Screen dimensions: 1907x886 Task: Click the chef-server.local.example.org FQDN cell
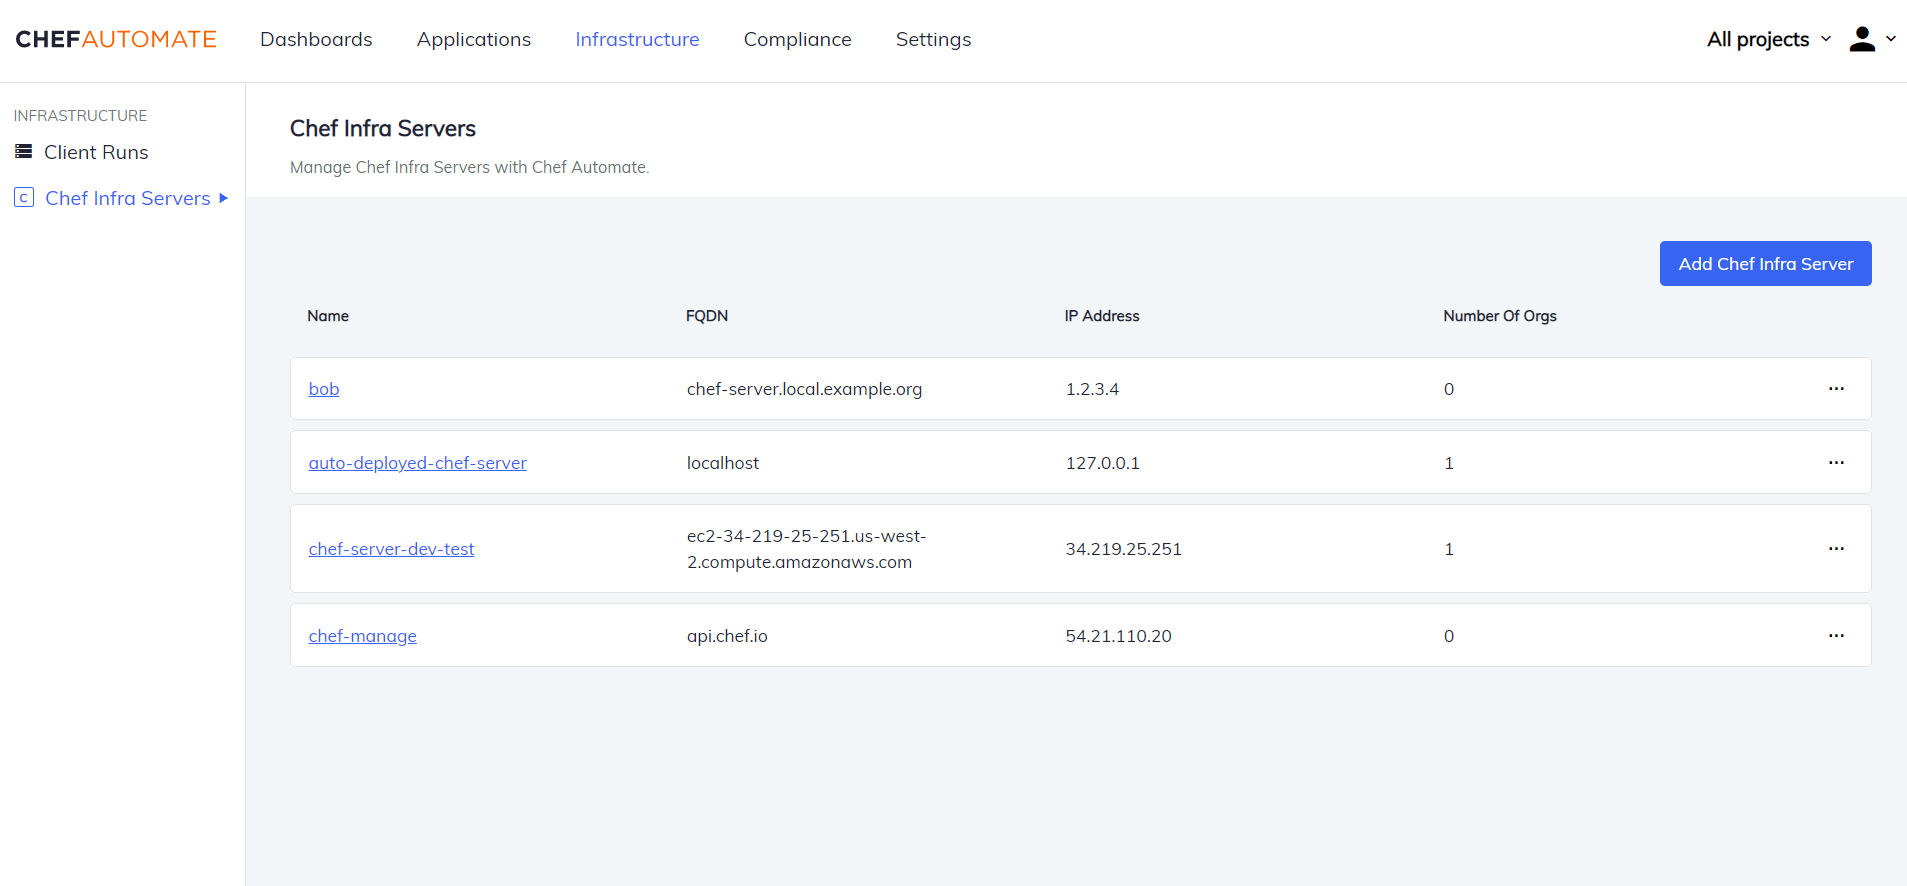click(x=804, y=389)
